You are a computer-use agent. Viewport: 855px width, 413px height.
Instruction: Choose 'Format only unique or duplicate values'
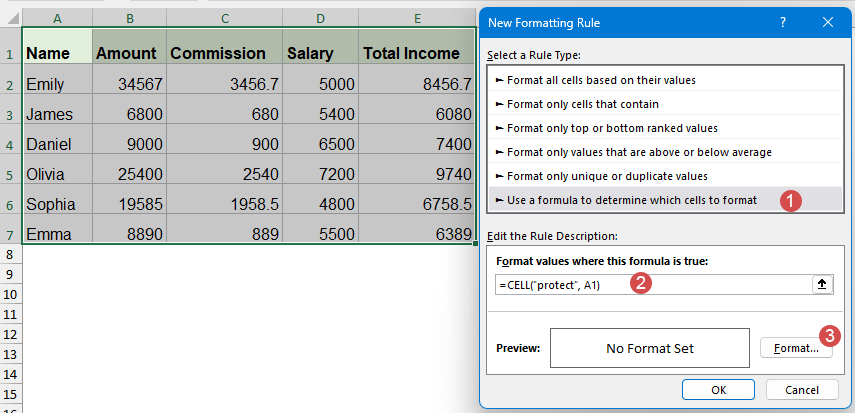coord(606,176)
